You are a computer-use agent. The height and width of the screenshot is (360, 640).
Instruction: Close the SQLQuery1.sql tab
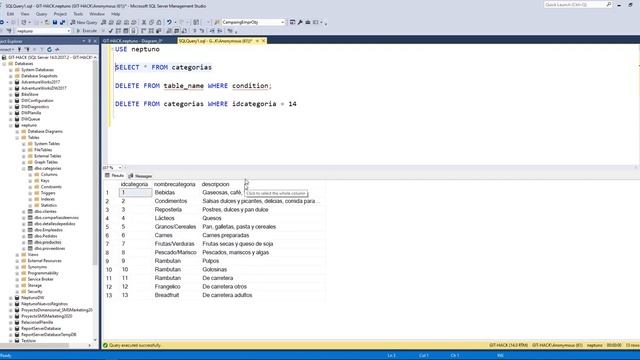pyautogui.click(x=264, y=41)
